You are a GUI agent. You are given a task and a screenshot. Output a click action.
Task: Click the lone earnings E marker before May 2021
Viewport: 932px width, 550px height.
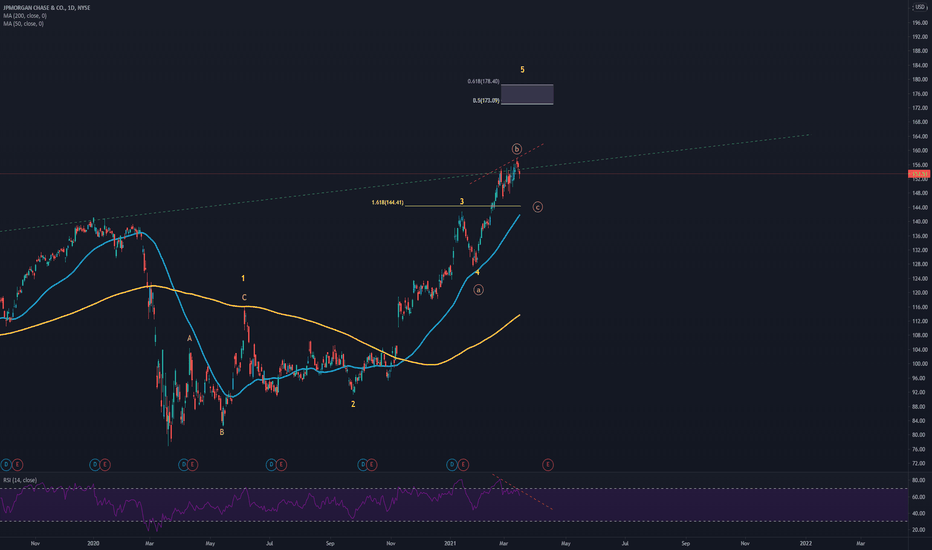click(x=547, y=464)
